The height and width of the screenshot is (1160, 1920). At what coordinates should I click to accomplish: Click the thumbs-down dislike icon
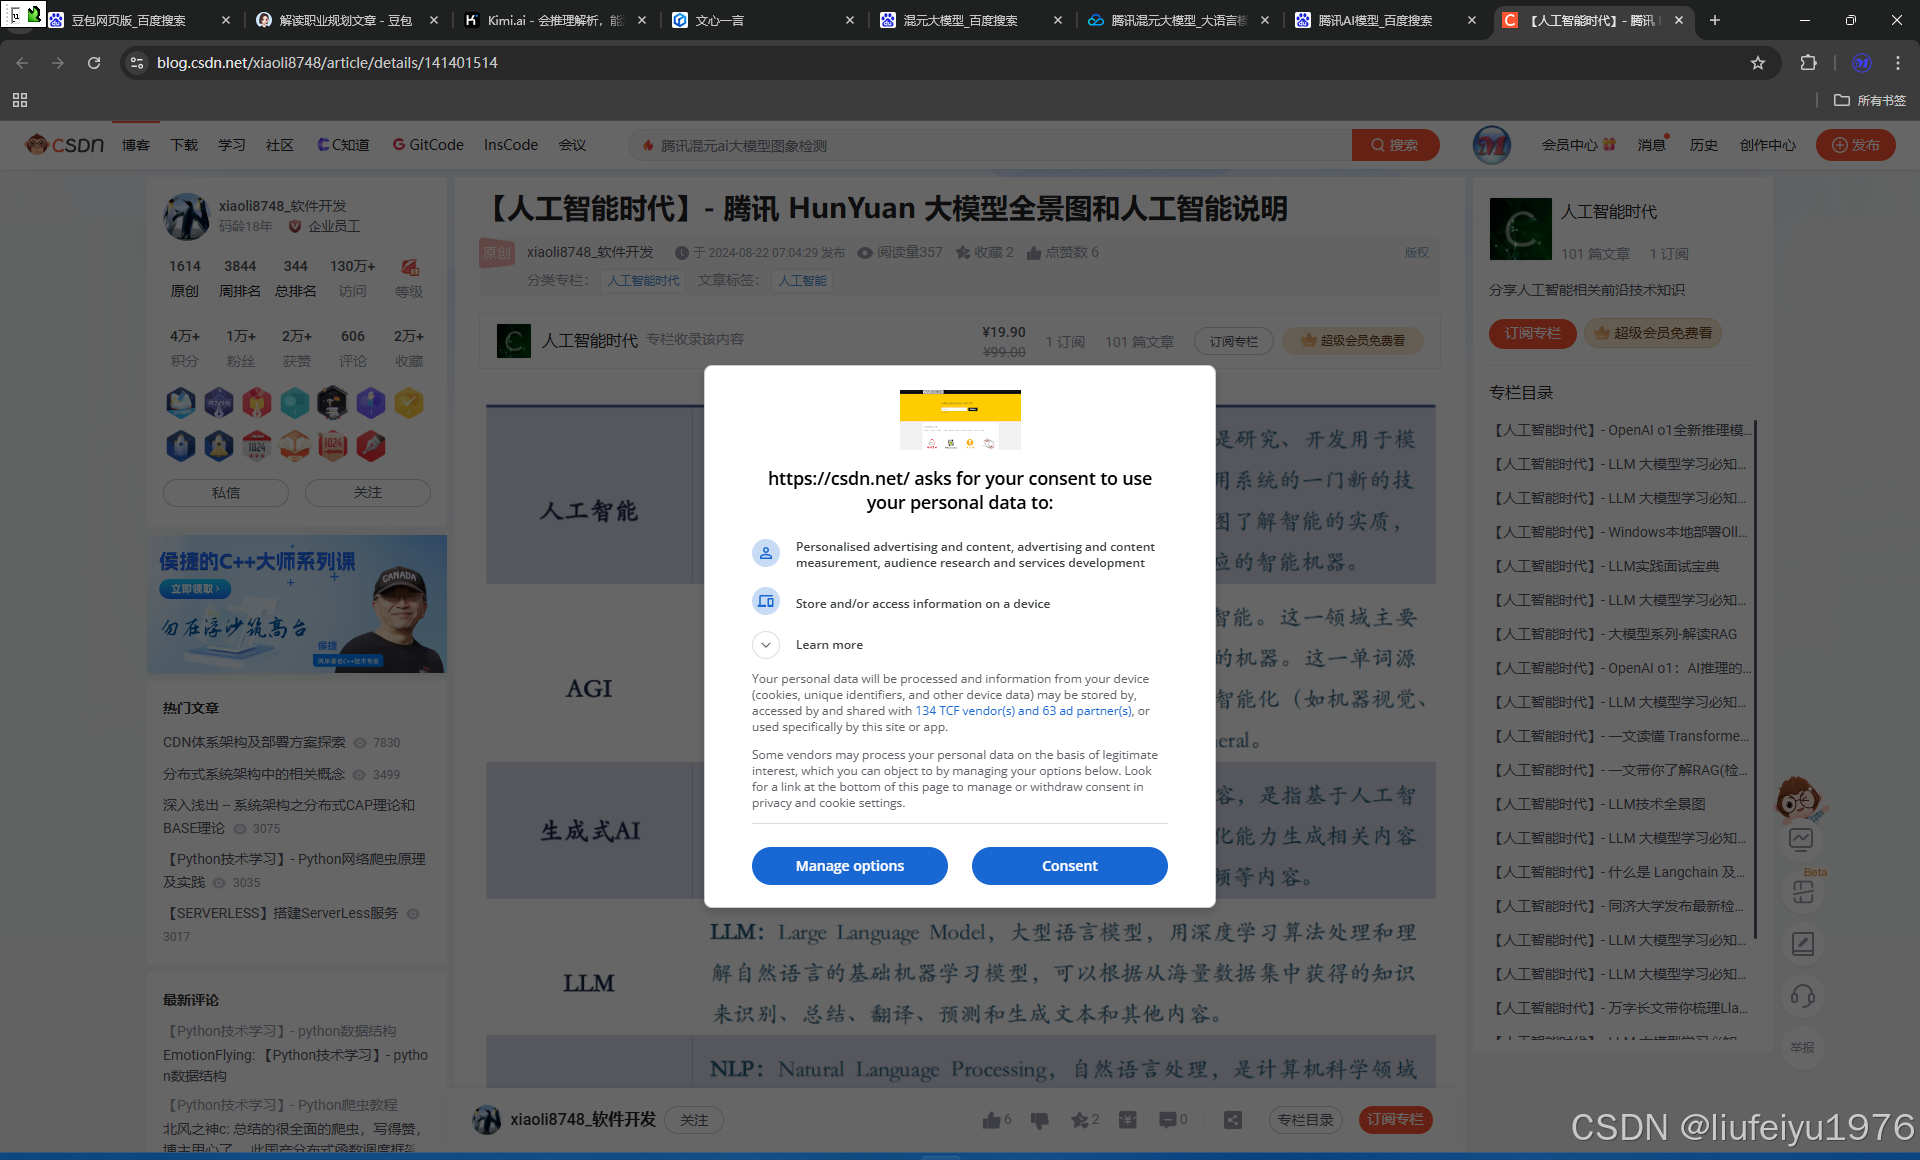click(x=1040, y=1120)
